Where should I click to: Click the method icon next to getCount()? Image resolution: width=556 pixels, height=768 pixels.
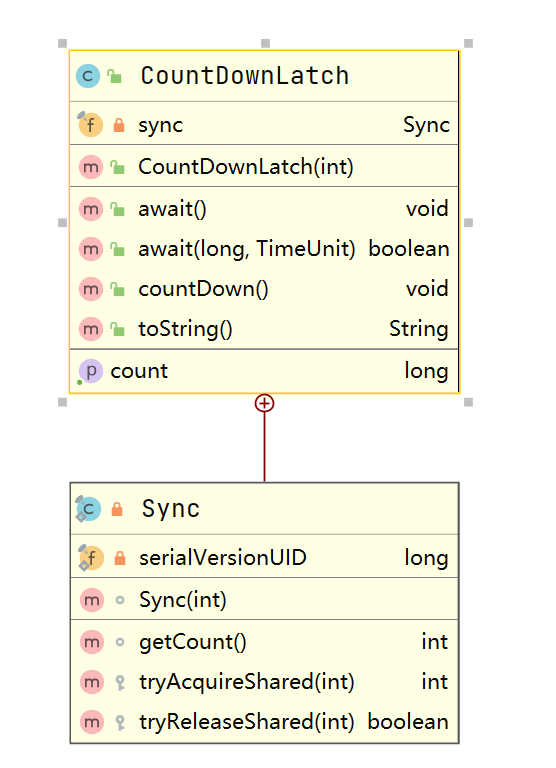click(x=92, y=642)
